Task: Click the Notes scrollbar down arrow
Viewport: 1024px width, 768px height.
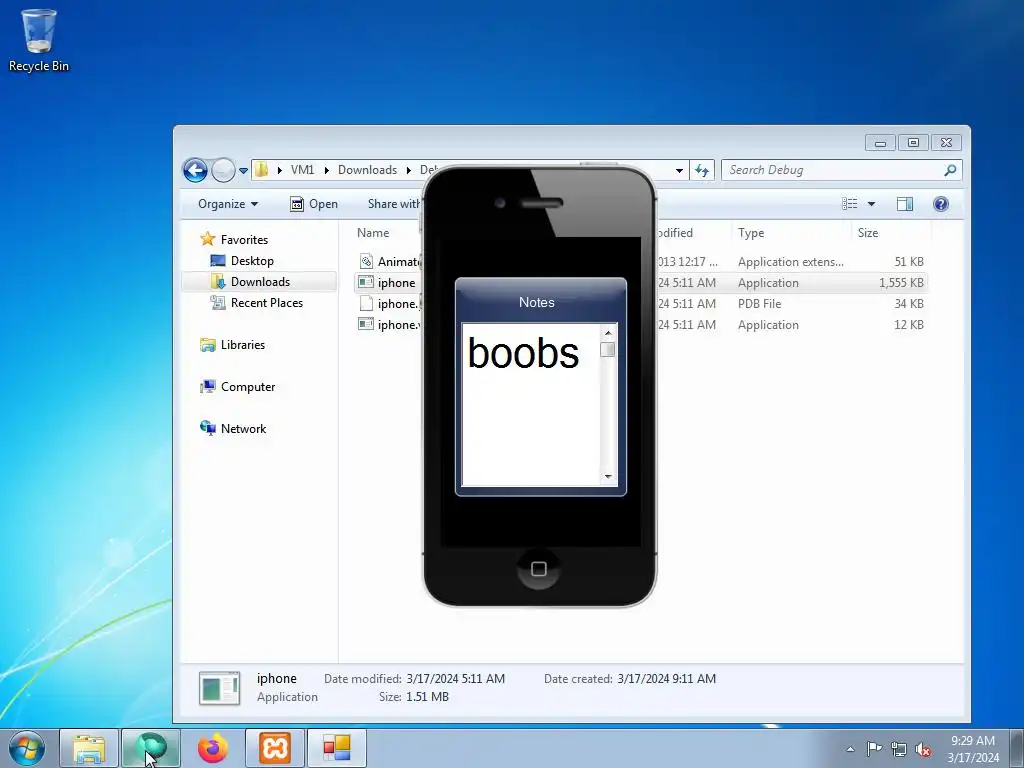Action: coord(608,477)
